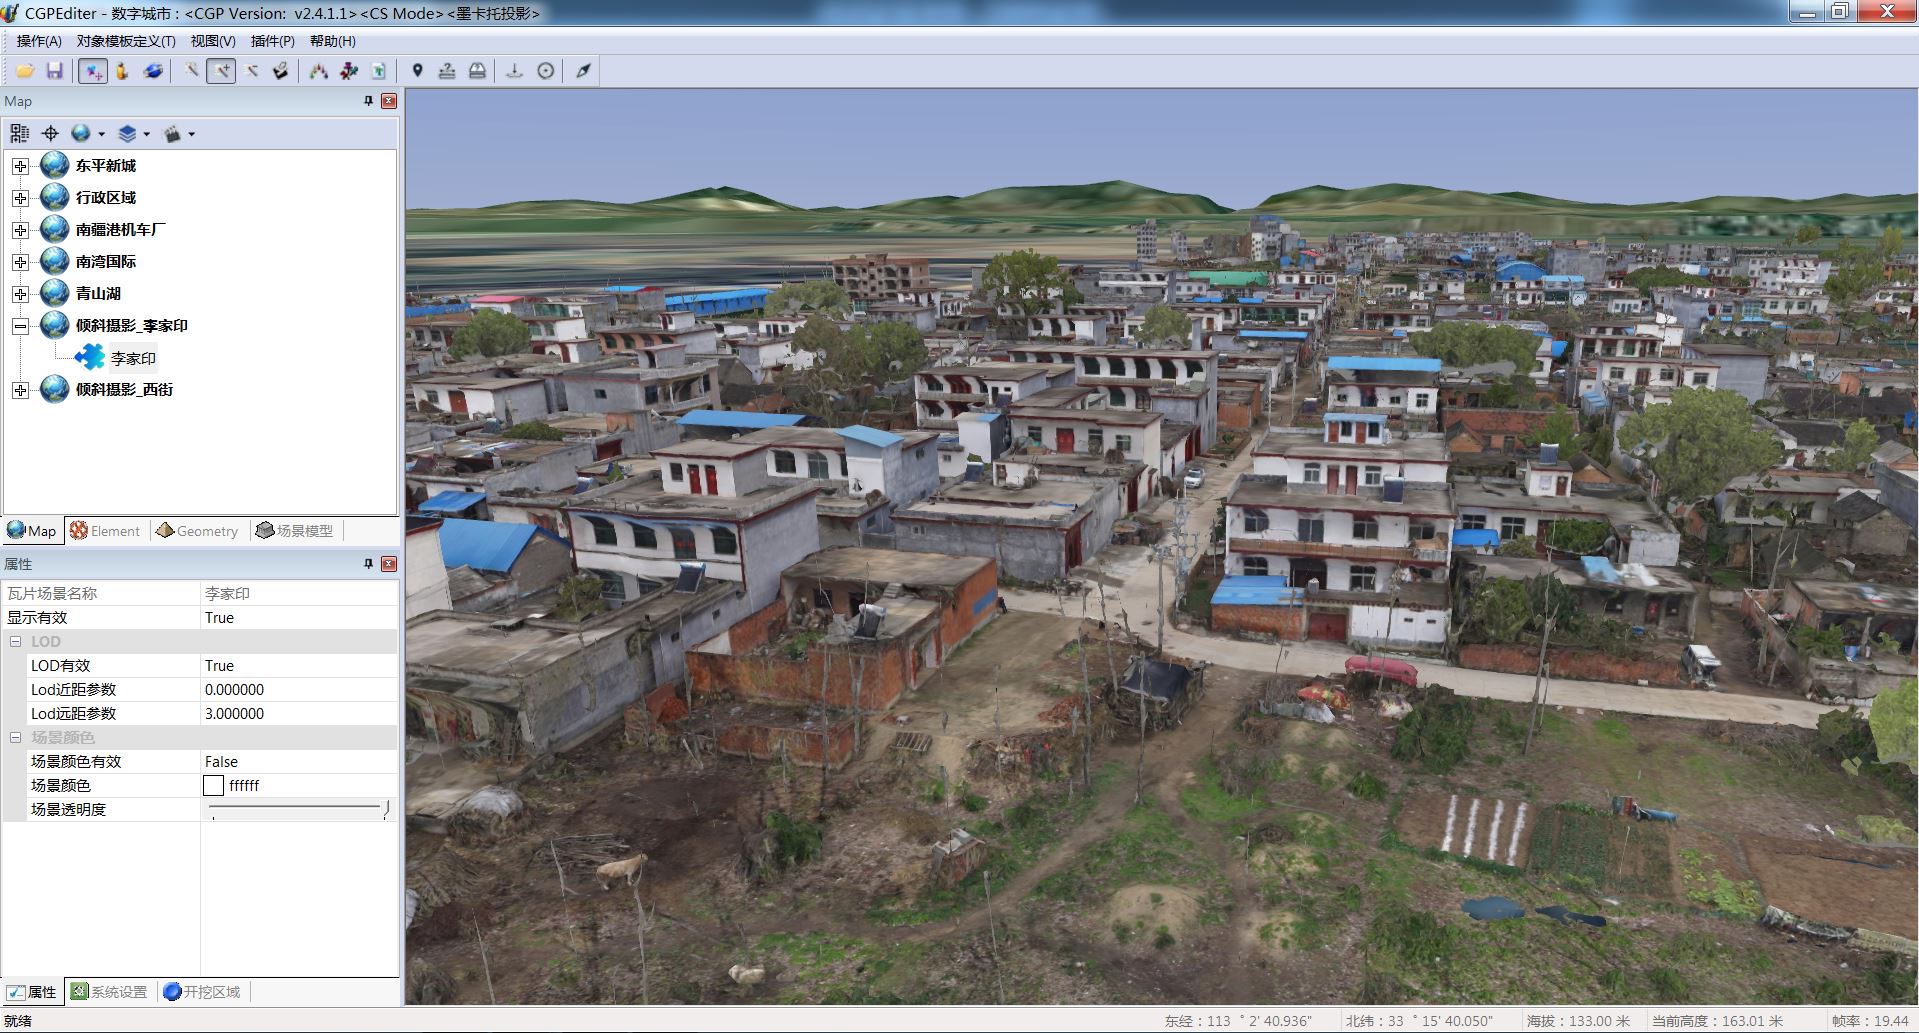Click the blue flying globe toolbar icon
The height and width of the screenshot is (1033, 1919).
[153, 71]
